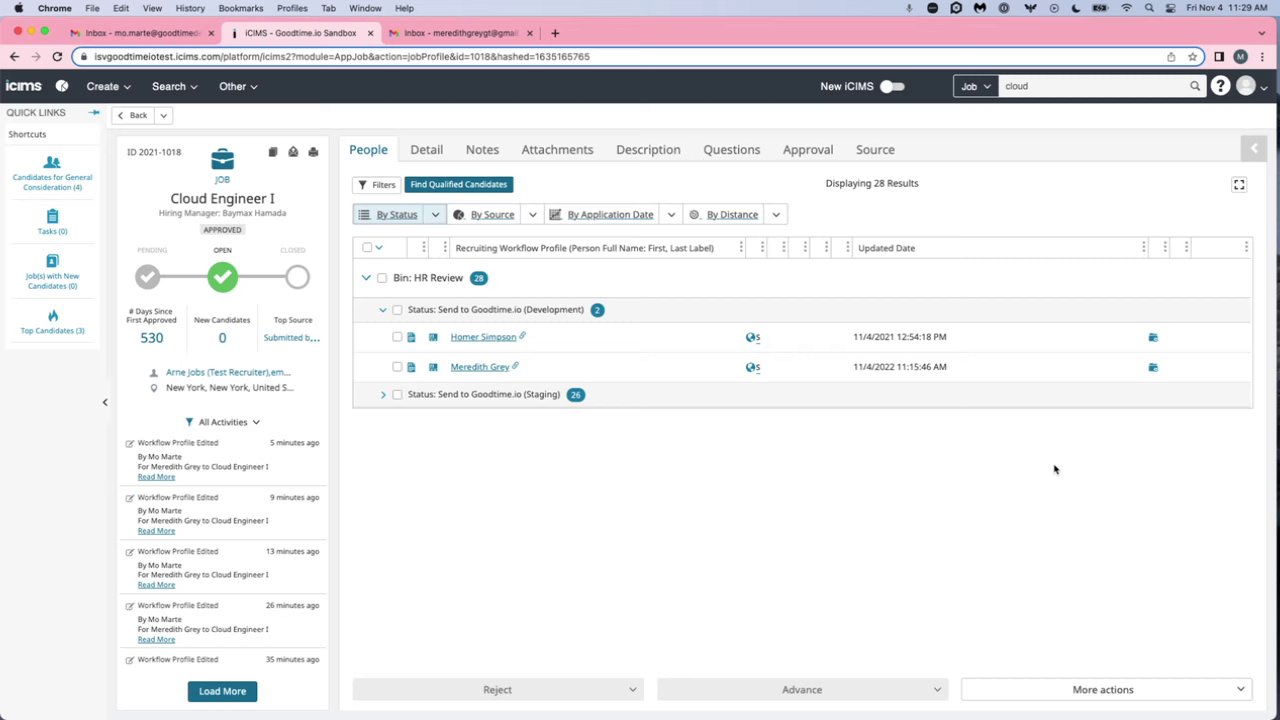Open the By Status dropdown arrow
Viewport: 1280px width, 720px height.
click(435, 215)
